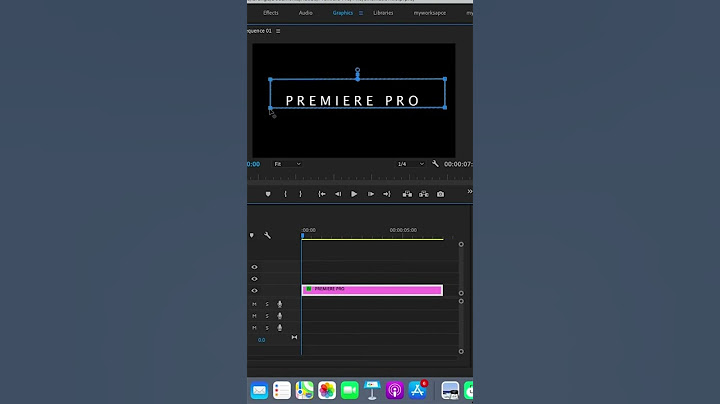Click the blue 0.0 master volume value
The height and width of the screenshot is (404, 720).
click(x=261, y=340)
